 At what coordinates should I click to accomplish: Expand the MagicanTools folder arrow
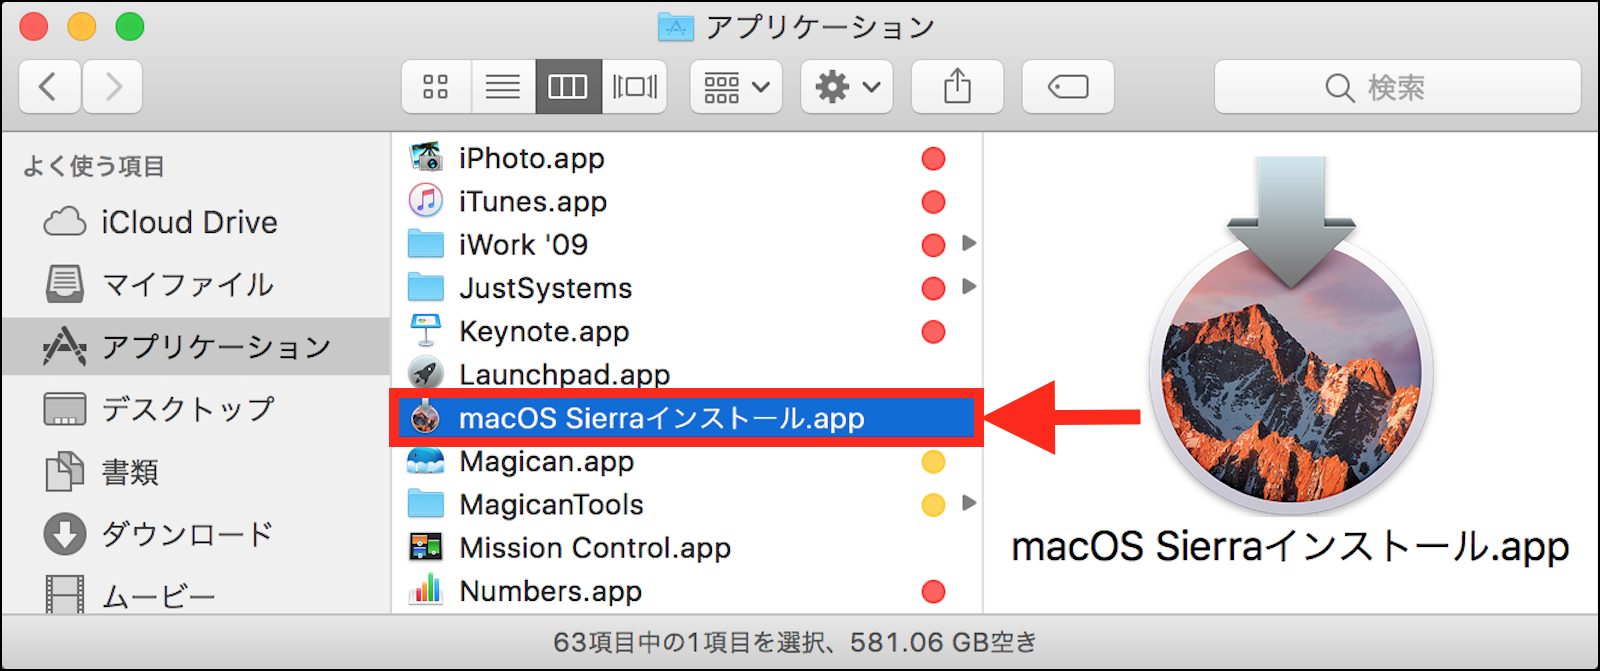(x=968, y=503)
